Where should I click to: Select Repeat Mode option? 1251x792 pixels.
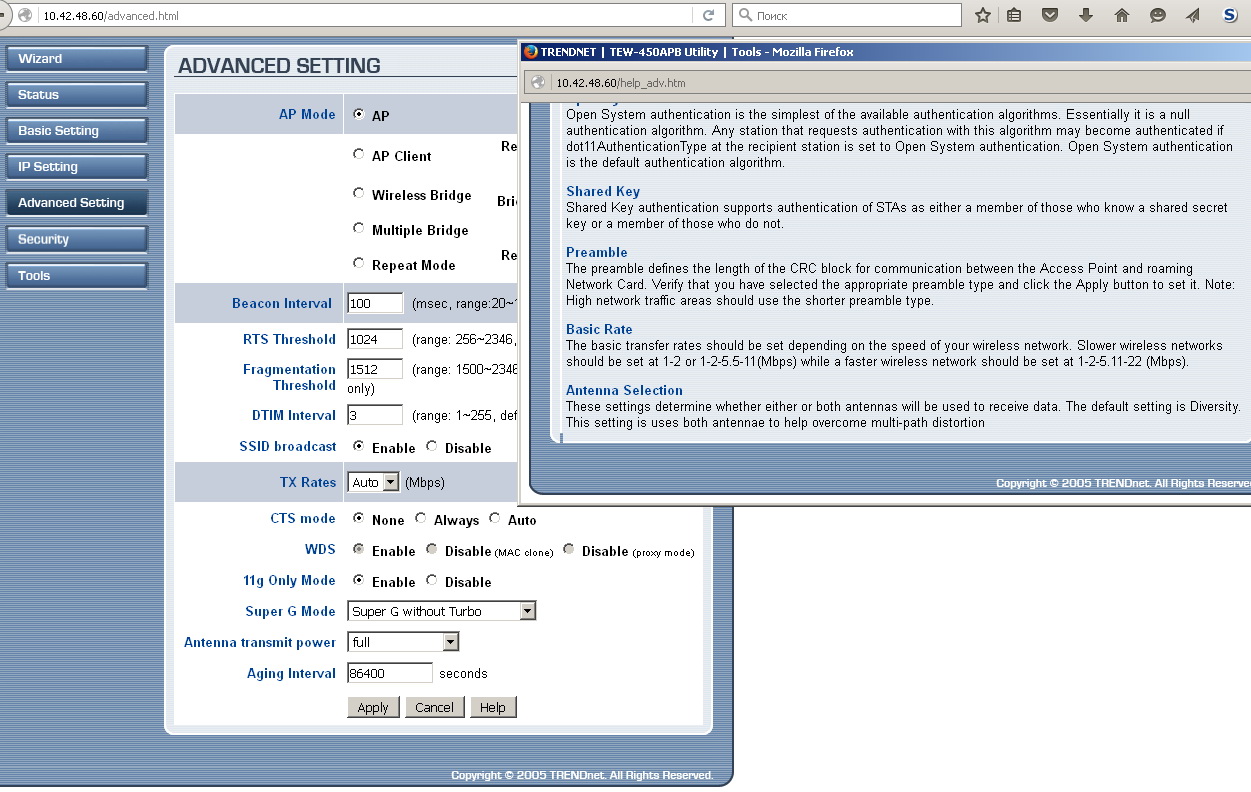[359, 263]
